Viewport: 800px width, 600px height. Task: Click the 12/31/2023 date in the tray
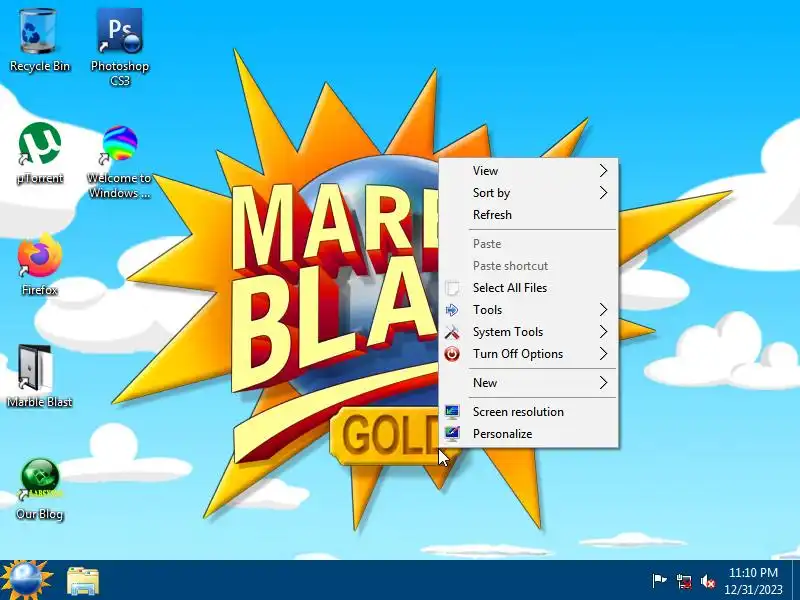[x=753, y=590]
